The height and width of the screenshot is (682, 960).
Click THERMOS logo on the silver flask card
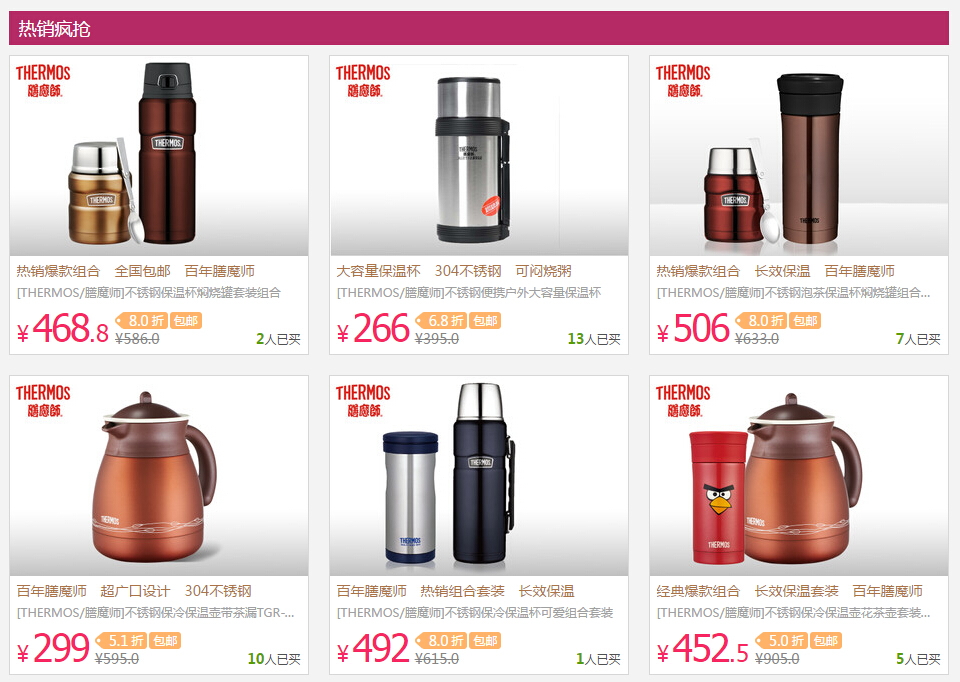click(x=363, y=81)
